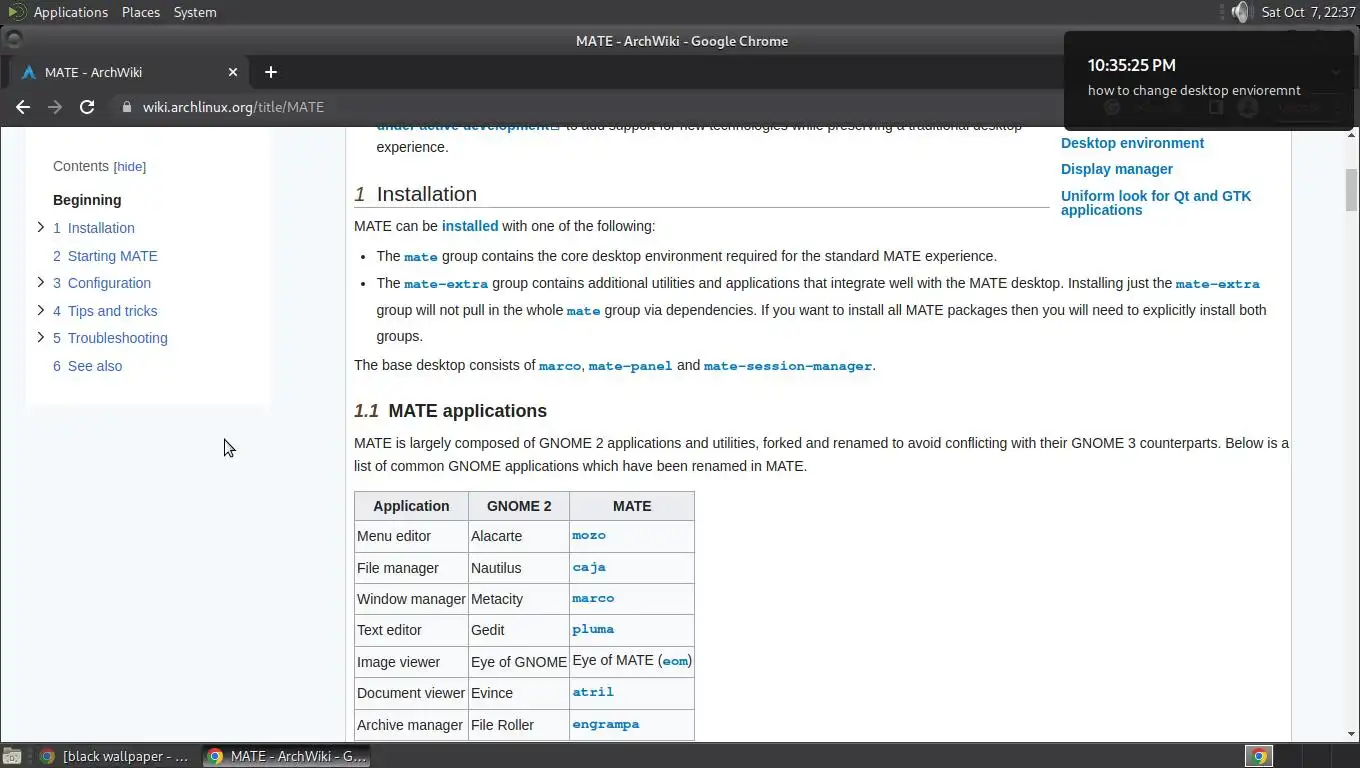1360x768 pixels.
Task: Follow the 'installed' hyperlink
Action: coord(470,226)
